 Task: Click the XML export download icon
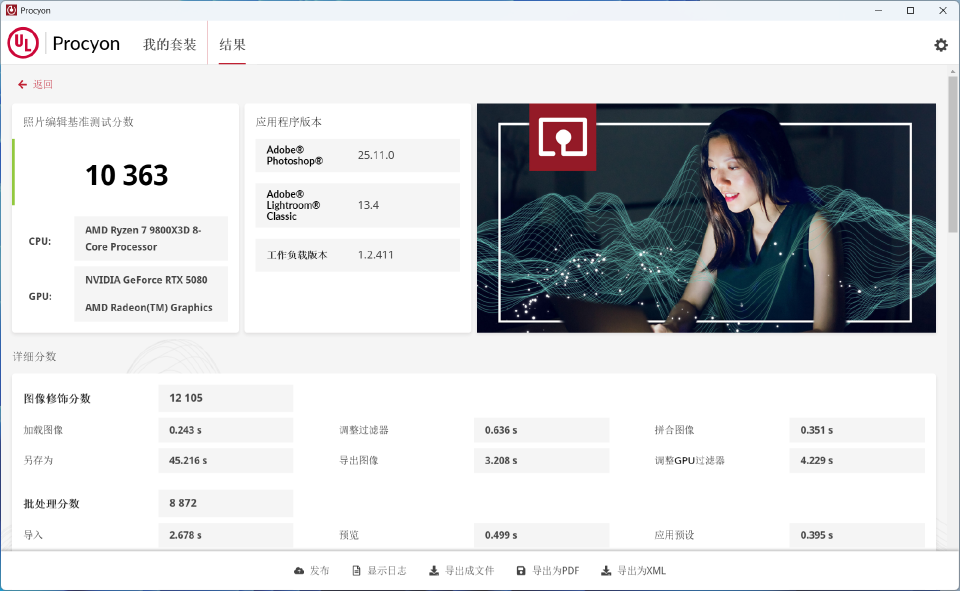(606, 571)
